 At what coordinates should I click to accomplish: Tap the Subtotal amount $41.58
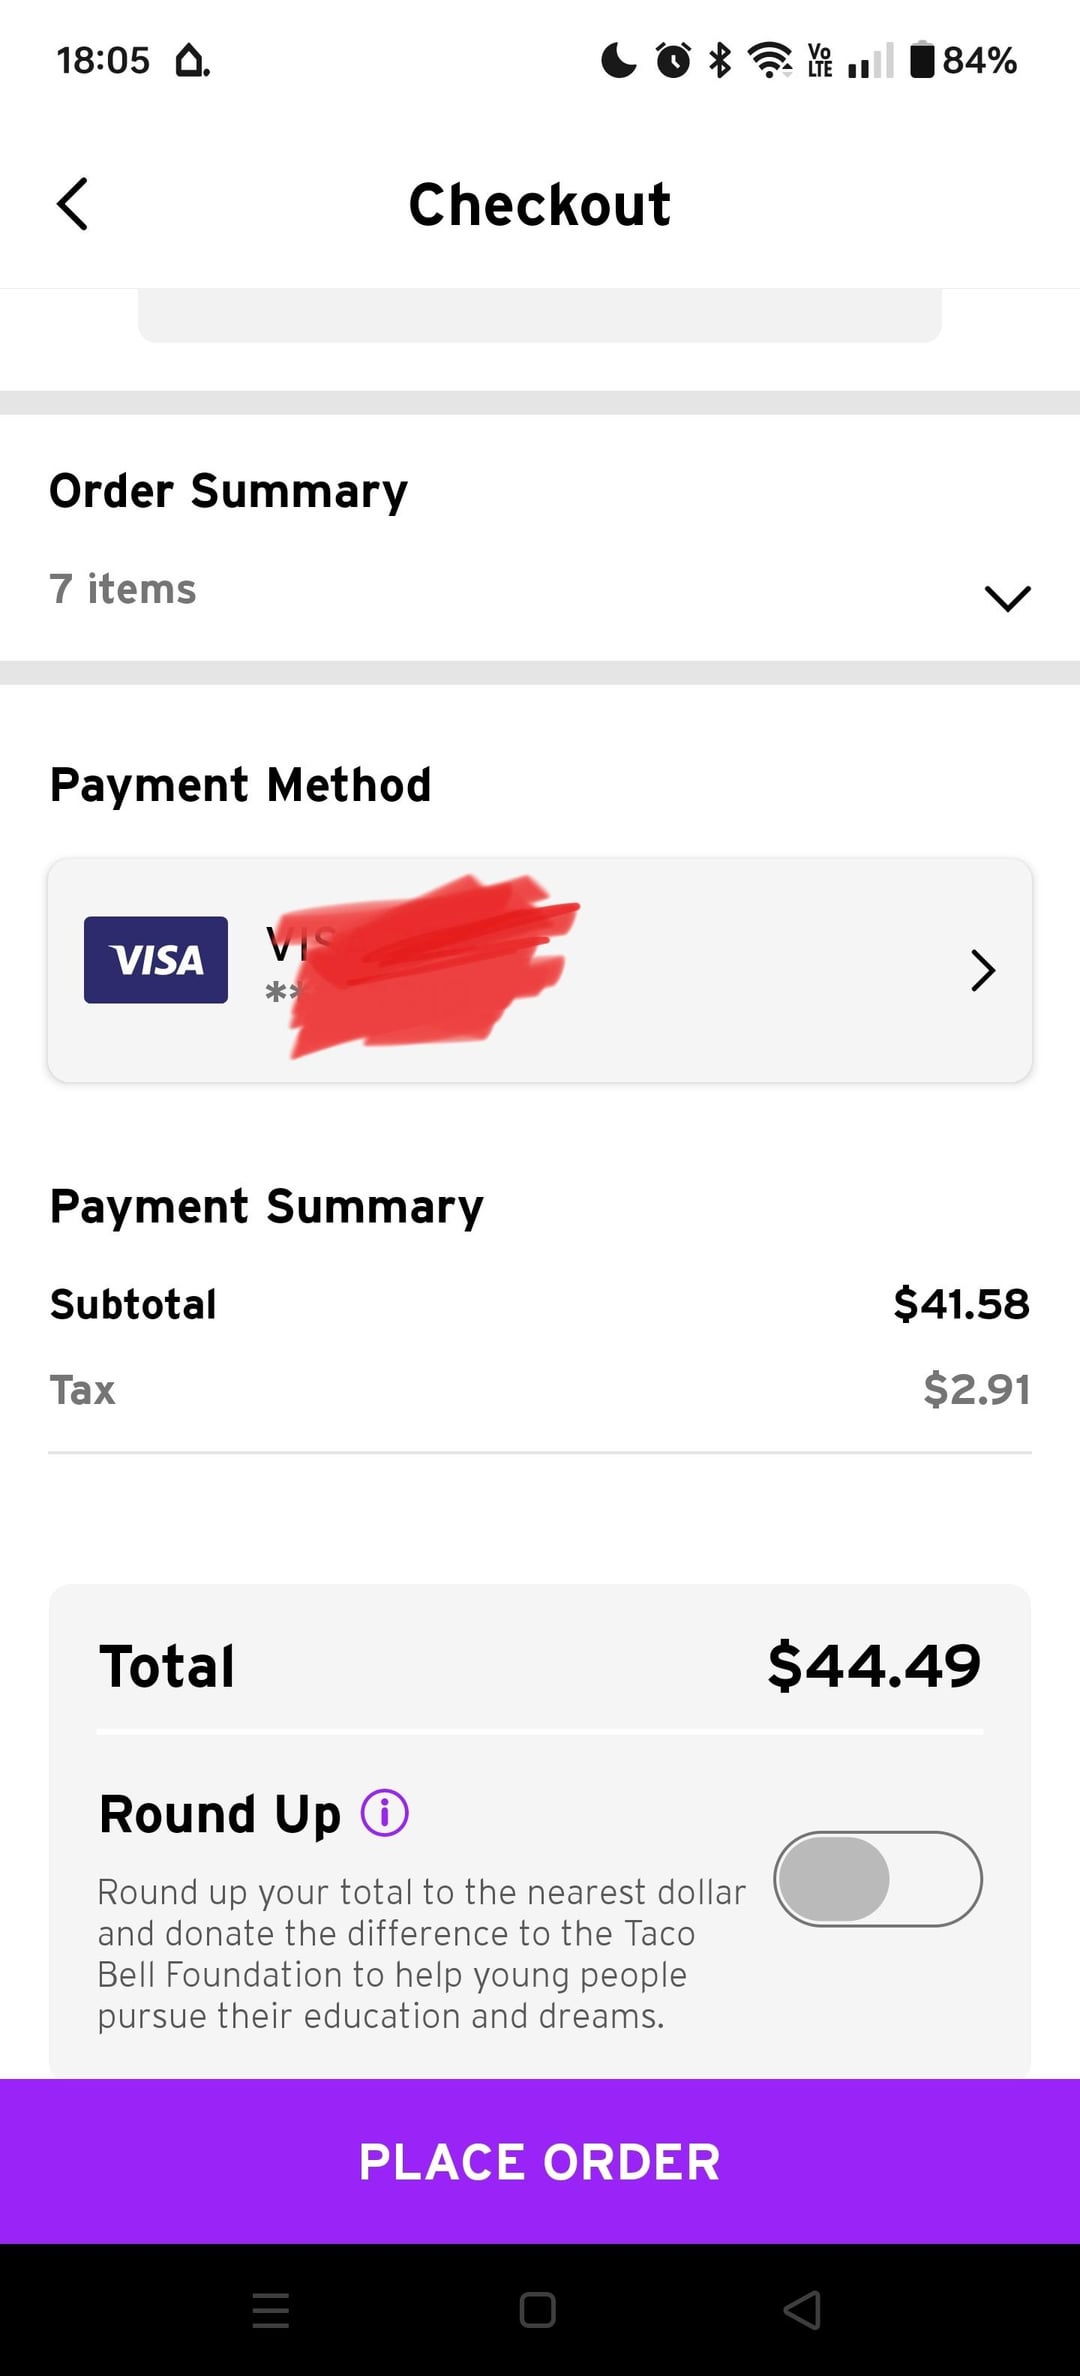coord(961,1304)
